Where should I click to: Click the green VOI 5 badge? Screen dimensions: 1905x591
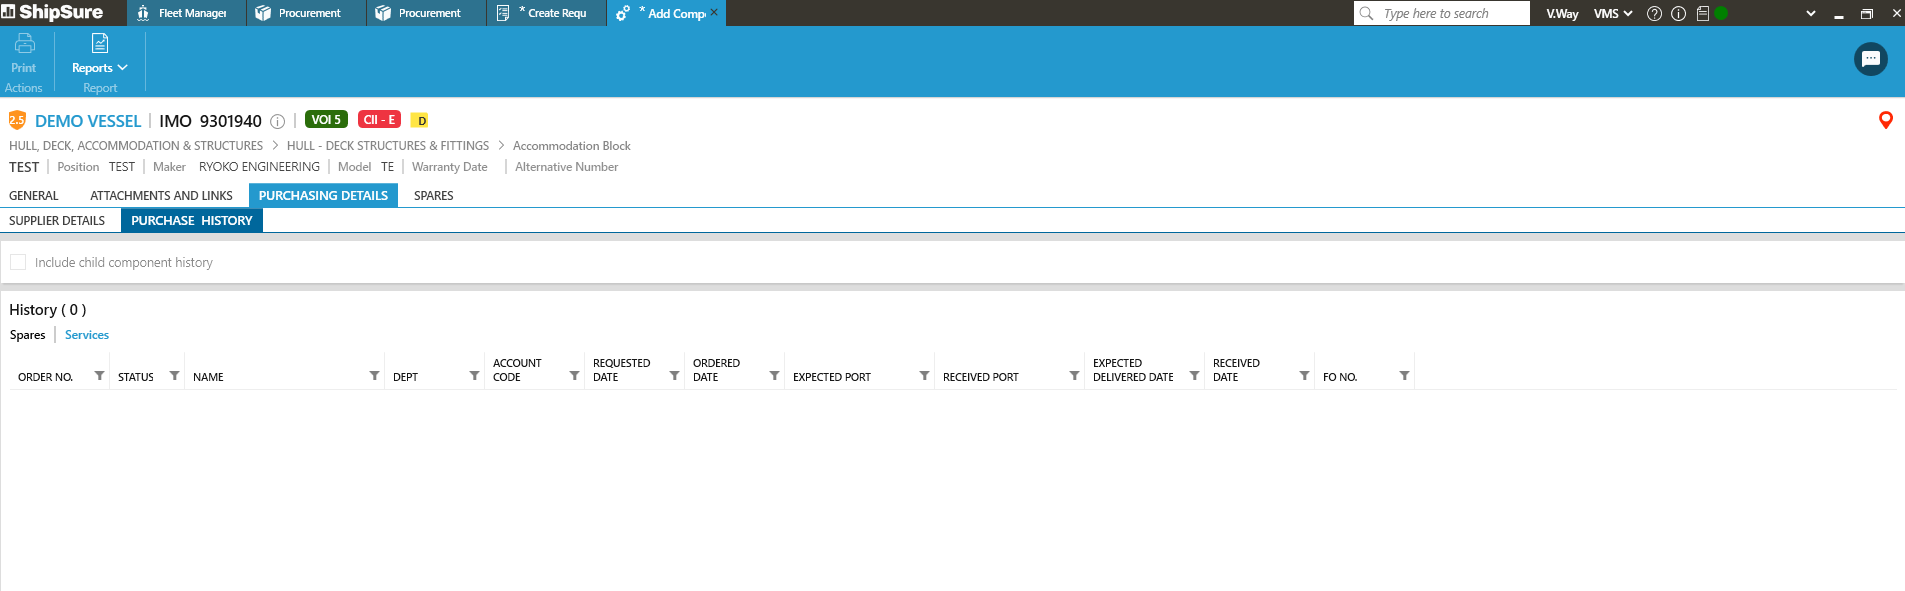326,120
